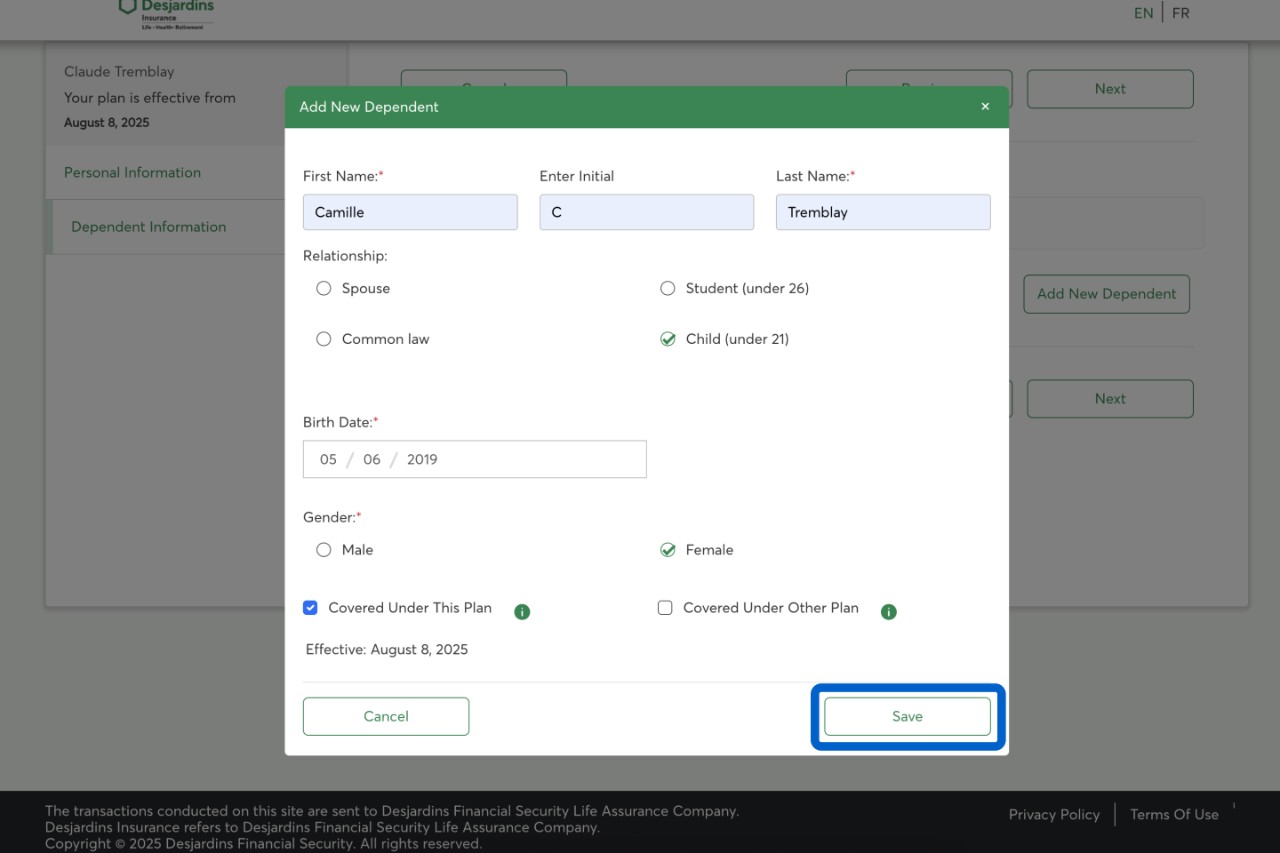Select the Common law relationship option
The height and width of the screenshot is (853, 1280).
(324, 340)
